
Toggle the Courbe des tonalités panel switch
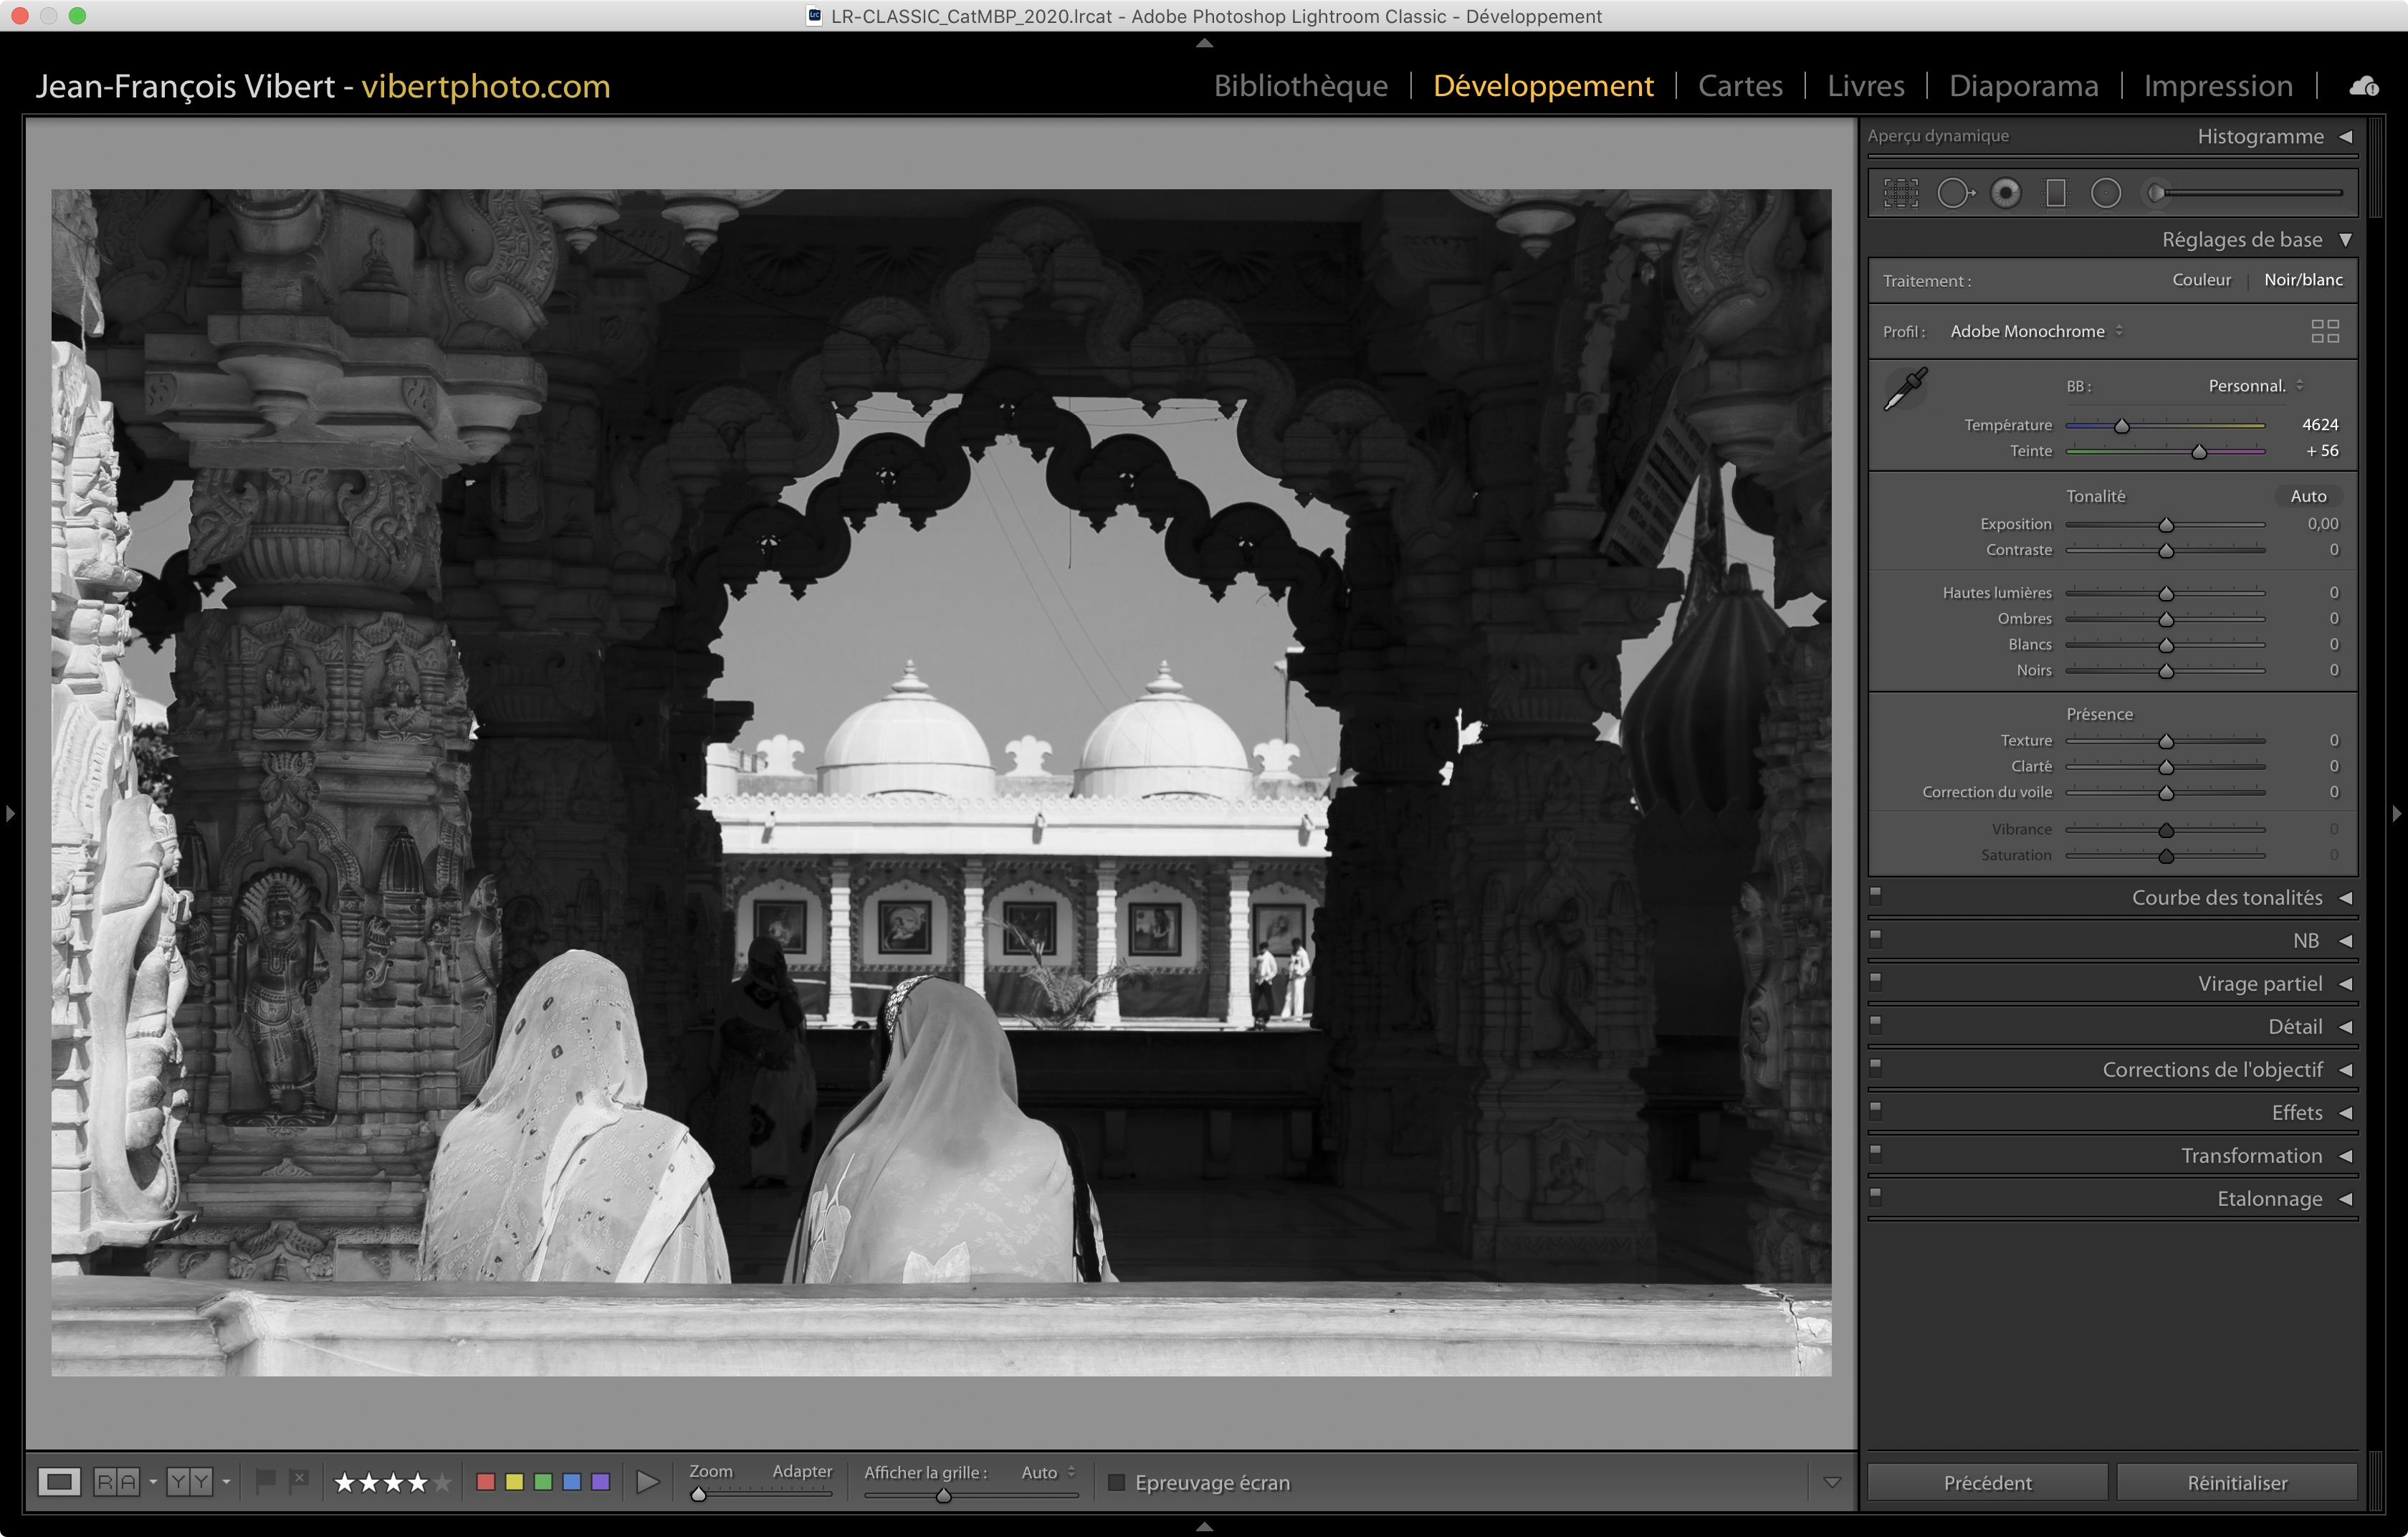tap(1876, 895)
